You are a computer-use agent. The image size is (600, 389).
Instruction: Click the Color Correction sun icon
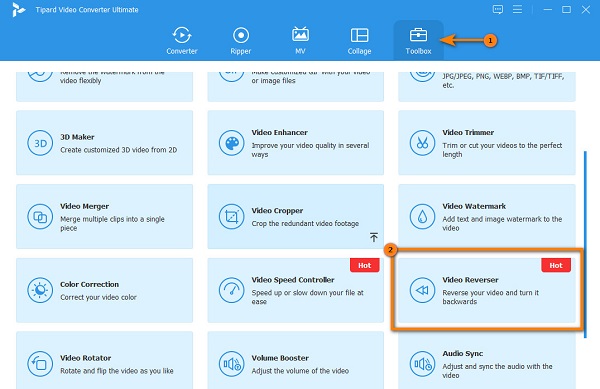40,290
